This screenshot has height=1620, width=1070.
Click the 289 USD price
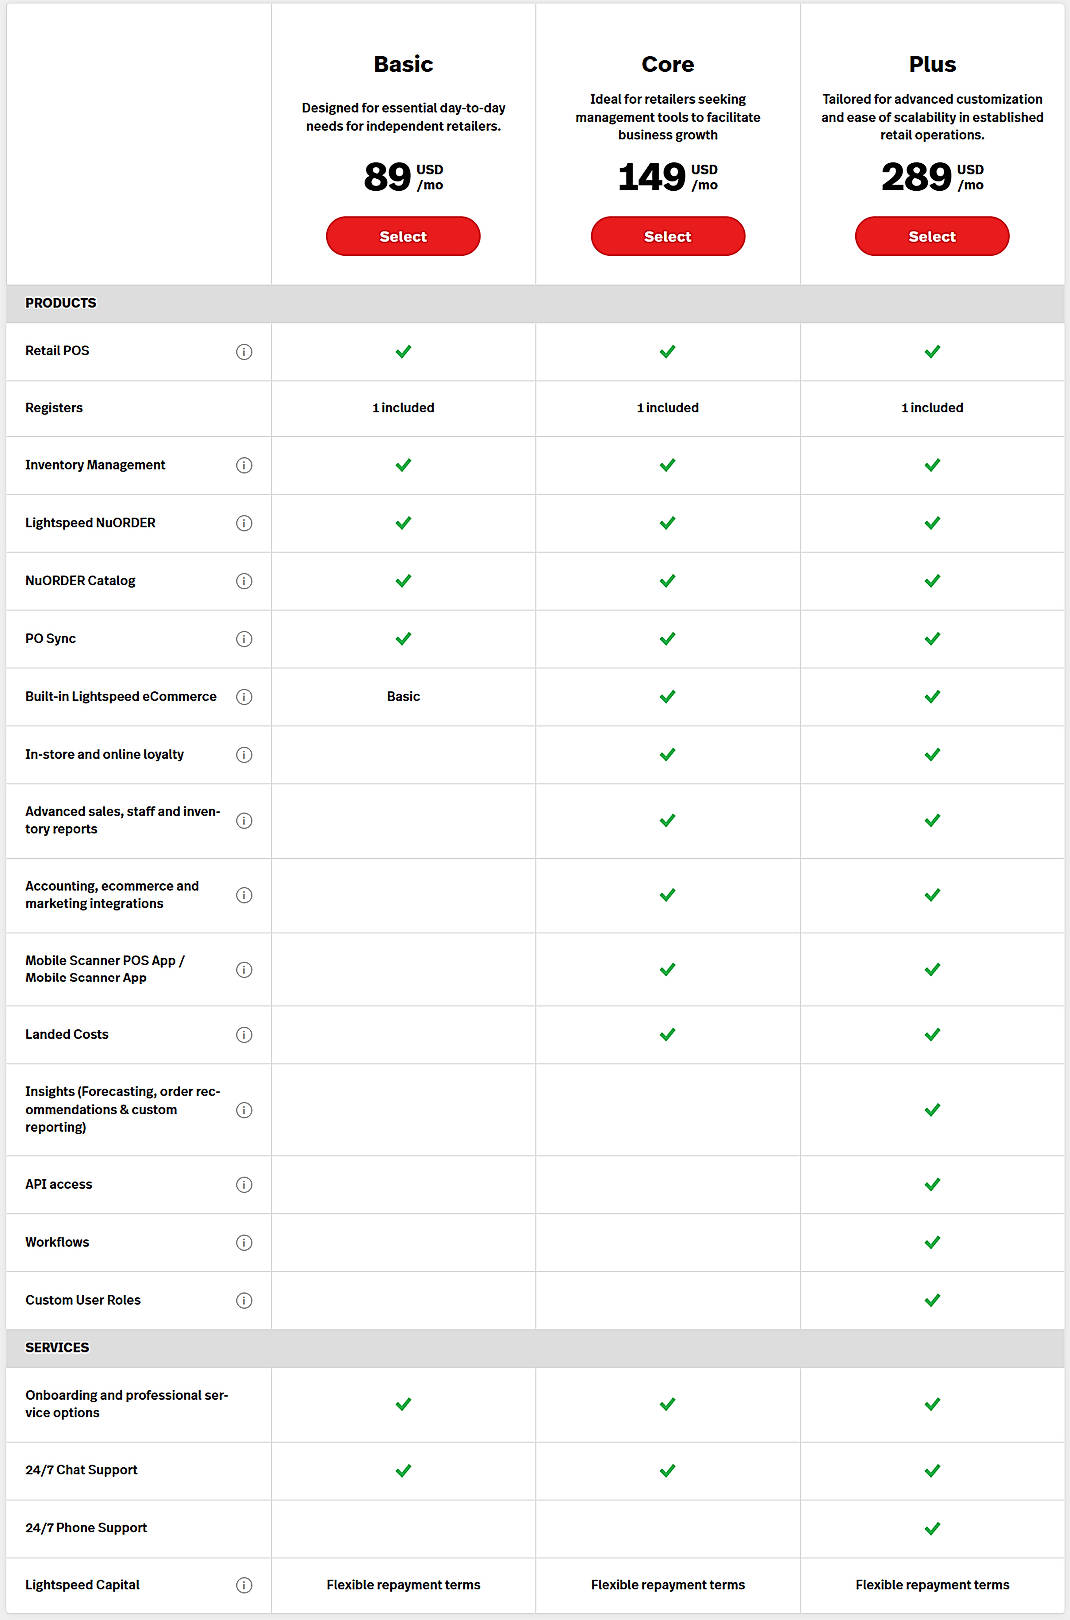(932, 177)
